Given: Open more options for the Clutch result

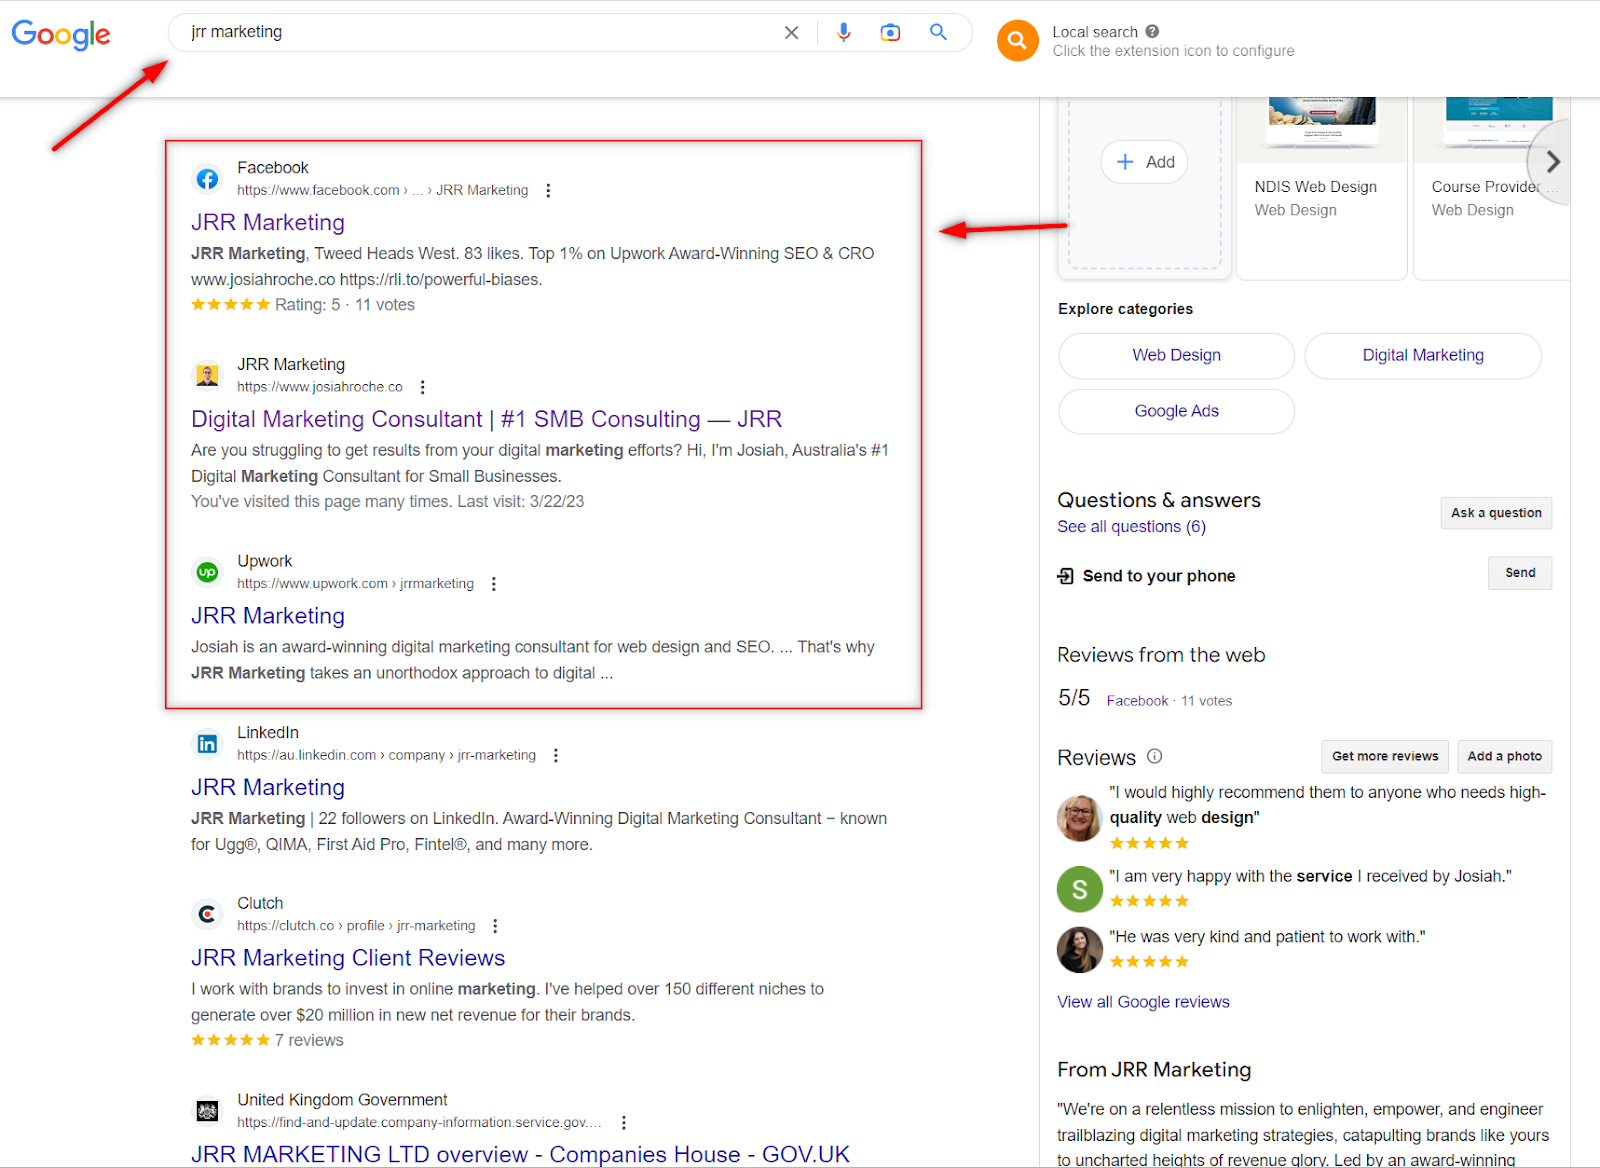Looking at the screenshot, I should [x=495, y=926].
